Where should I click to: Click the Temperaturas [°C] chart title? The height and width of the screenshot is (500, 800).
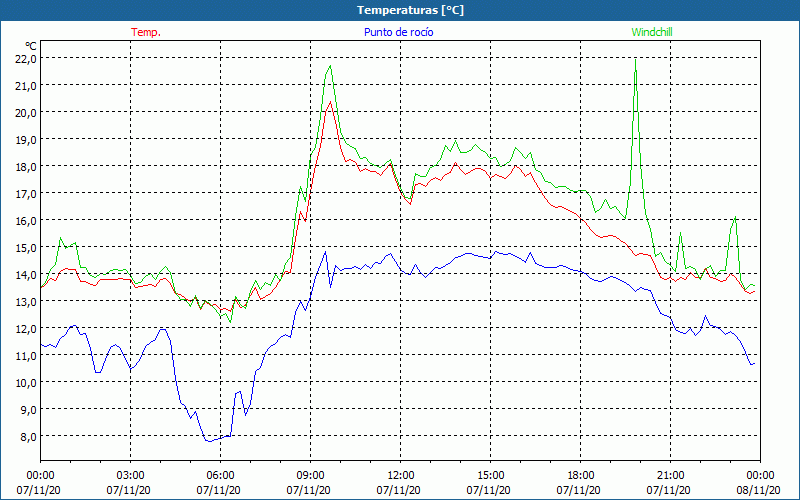[x=410, y=10]
